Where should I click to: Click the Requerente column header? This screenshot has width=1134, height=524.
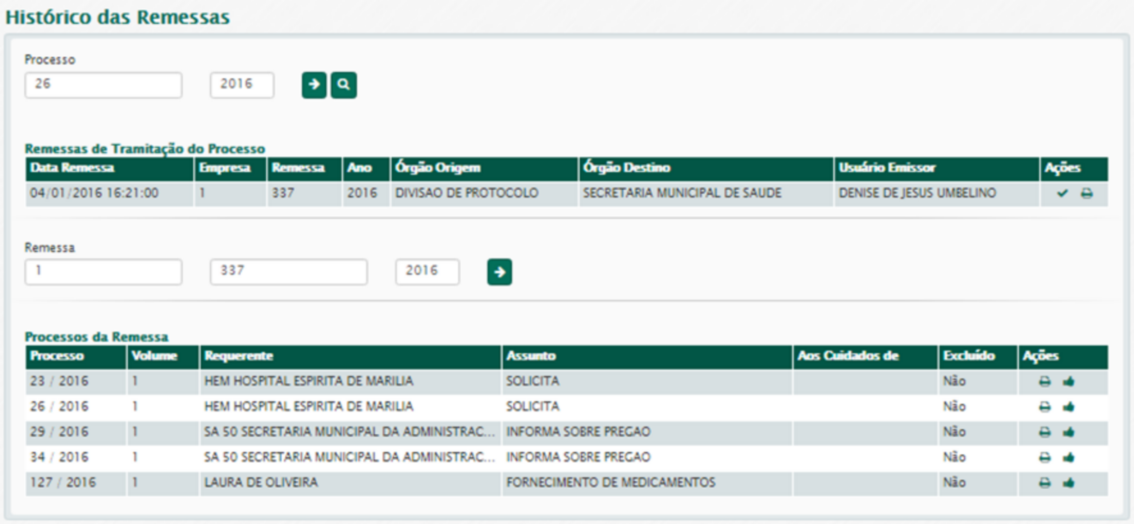coord(238,356)
